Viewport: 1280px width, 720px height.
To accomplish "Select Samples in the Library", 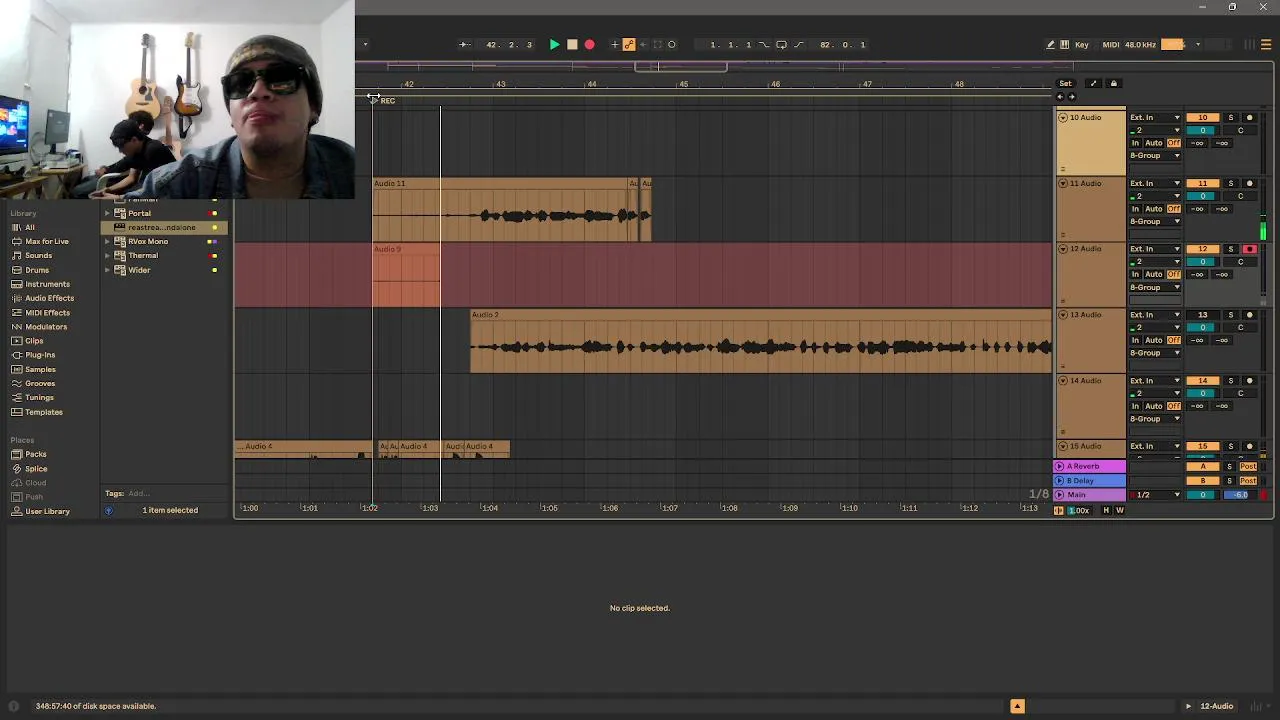I will pos(40,370).
